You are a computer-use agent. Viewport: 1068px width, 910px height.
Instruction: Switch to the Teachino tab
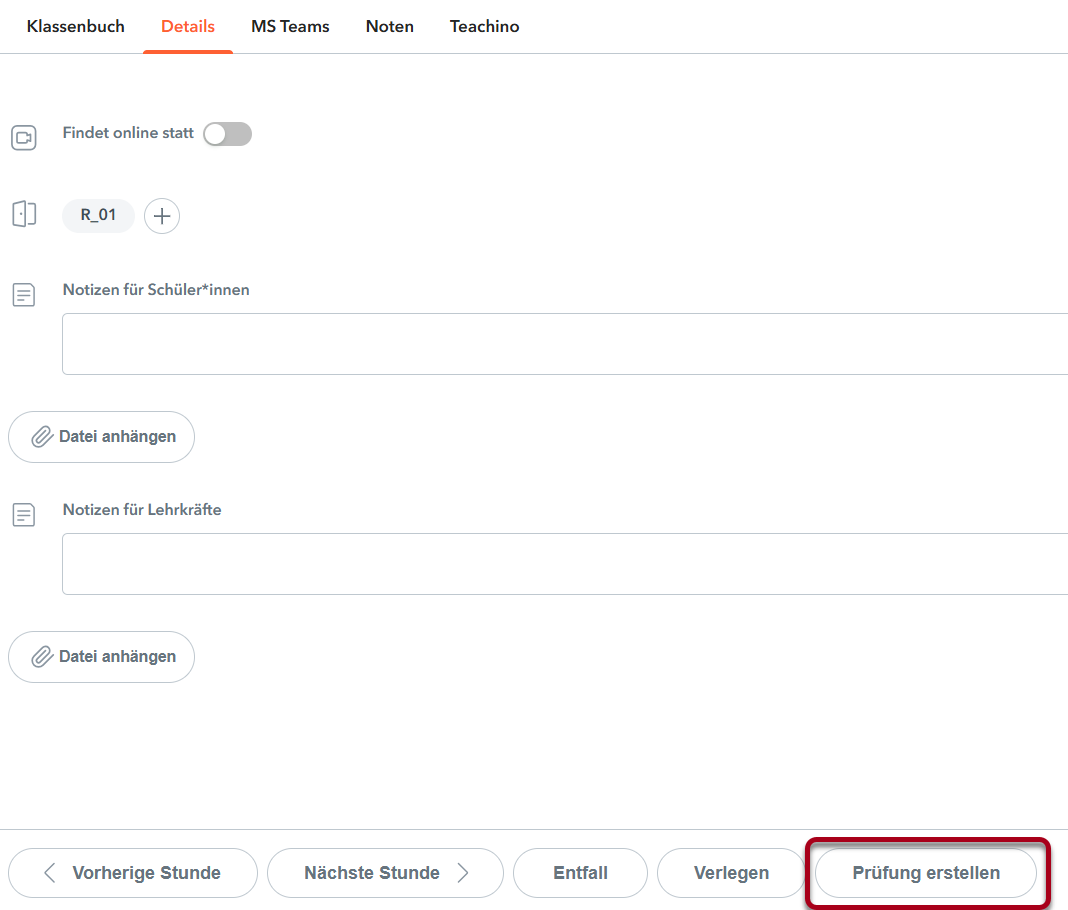point(484,27)
